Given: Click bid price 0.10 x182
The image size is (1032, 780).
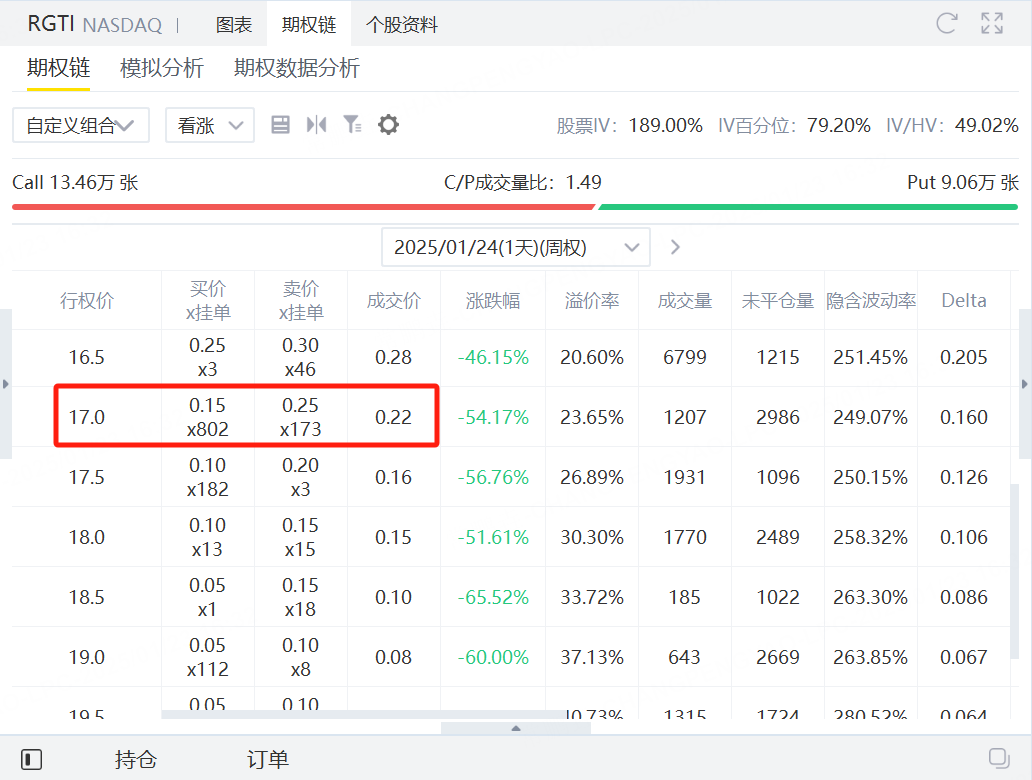Looking at the screenshot, I should click(208, 477).
